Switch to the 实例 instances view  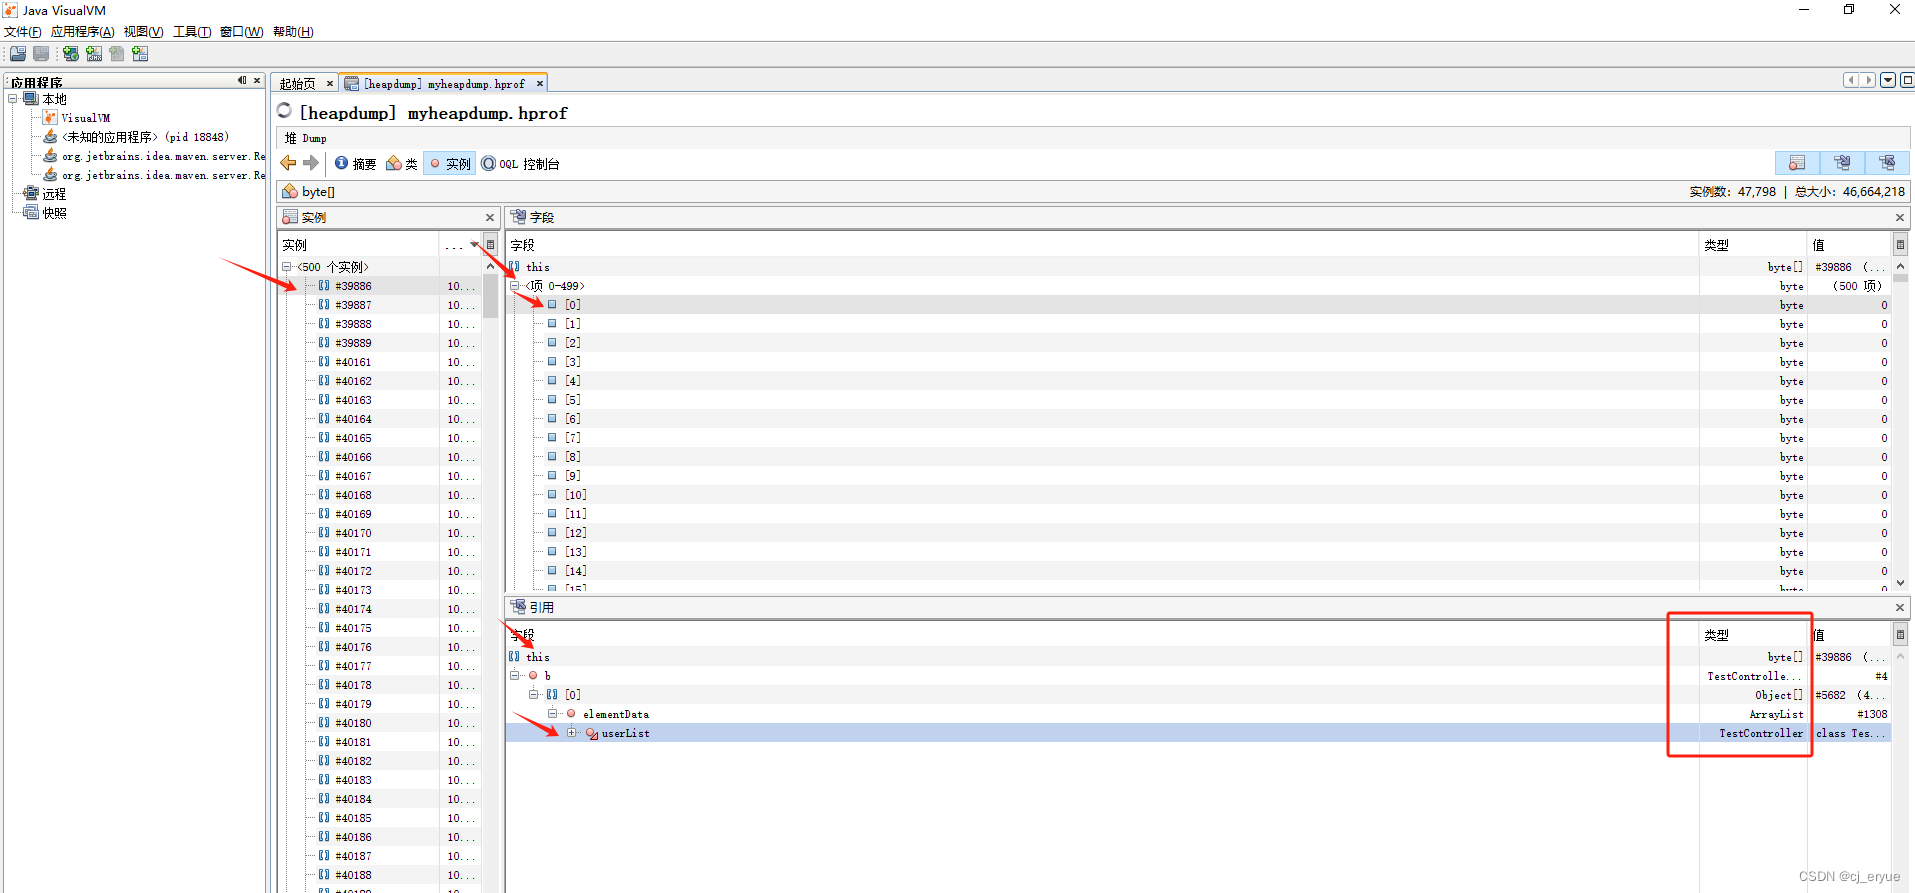450,164
